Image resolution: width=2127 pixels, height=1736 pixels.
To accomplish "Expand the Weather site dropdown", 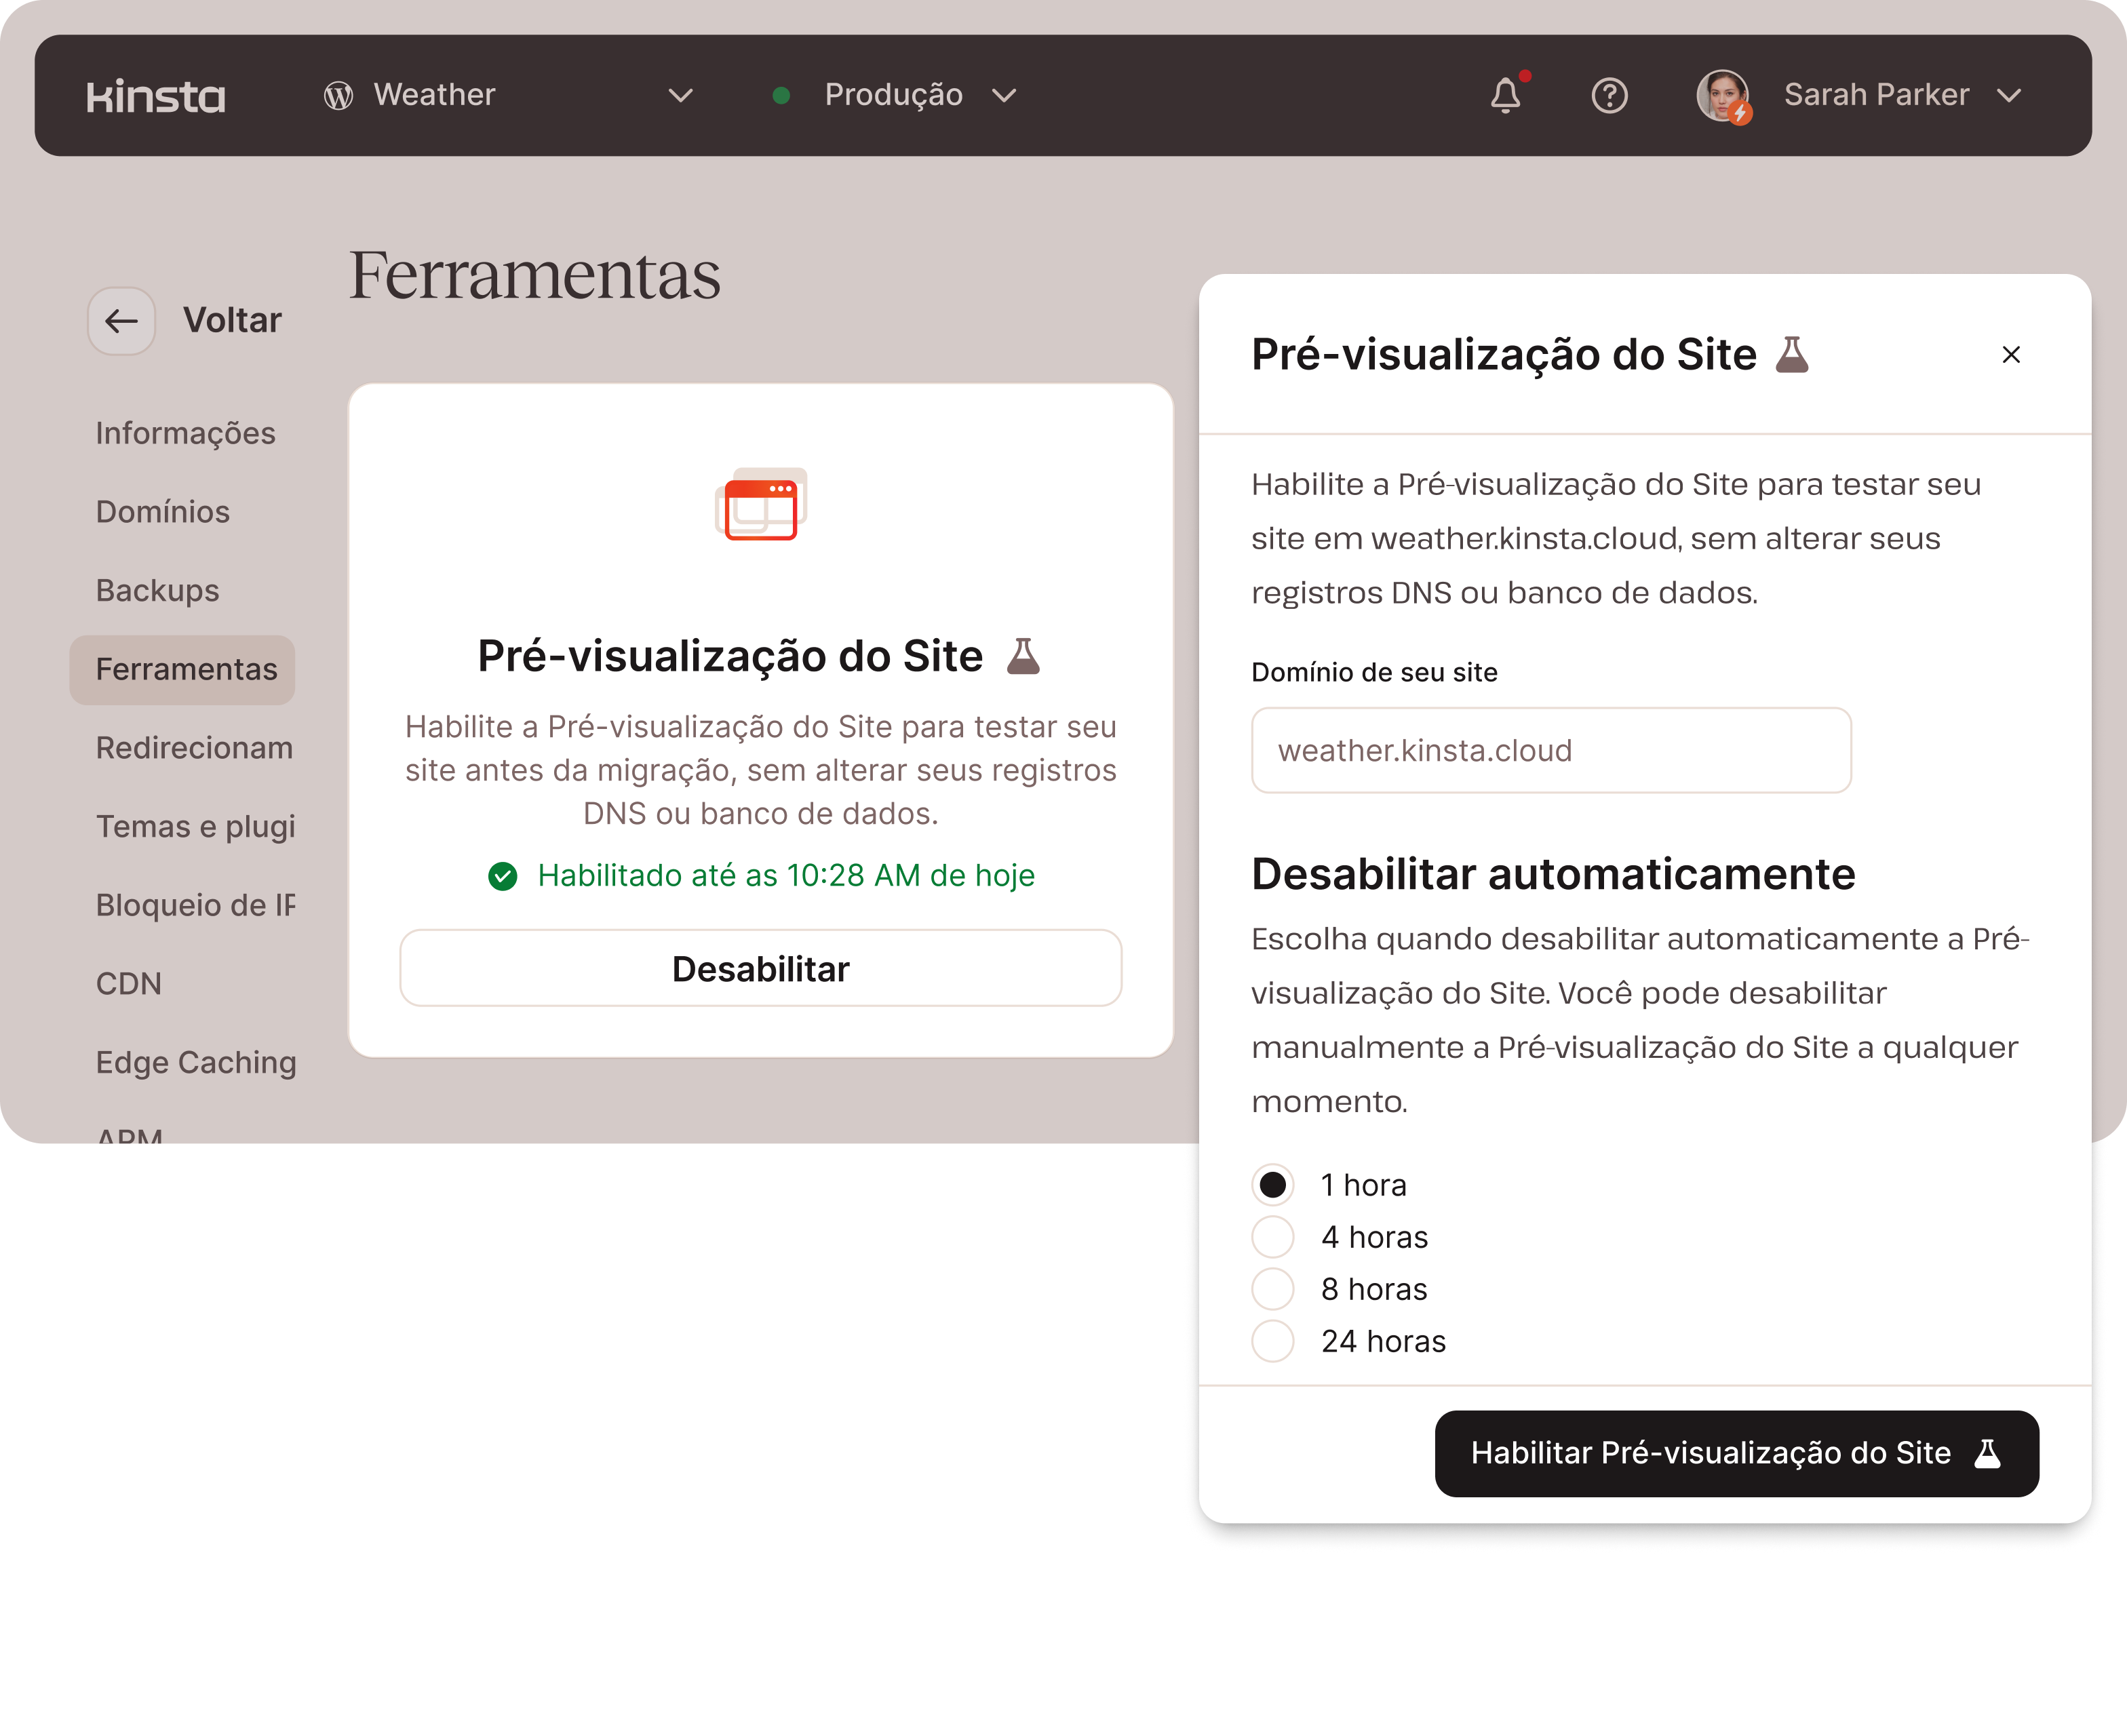I will [680, 96].
